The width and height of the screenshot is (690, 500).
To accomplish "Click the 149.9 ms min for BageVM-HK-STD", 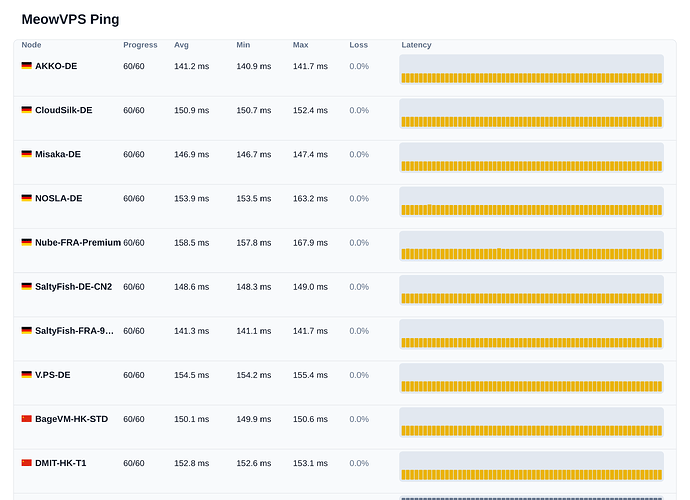I will pyautogui.click(x=253, y=419).
